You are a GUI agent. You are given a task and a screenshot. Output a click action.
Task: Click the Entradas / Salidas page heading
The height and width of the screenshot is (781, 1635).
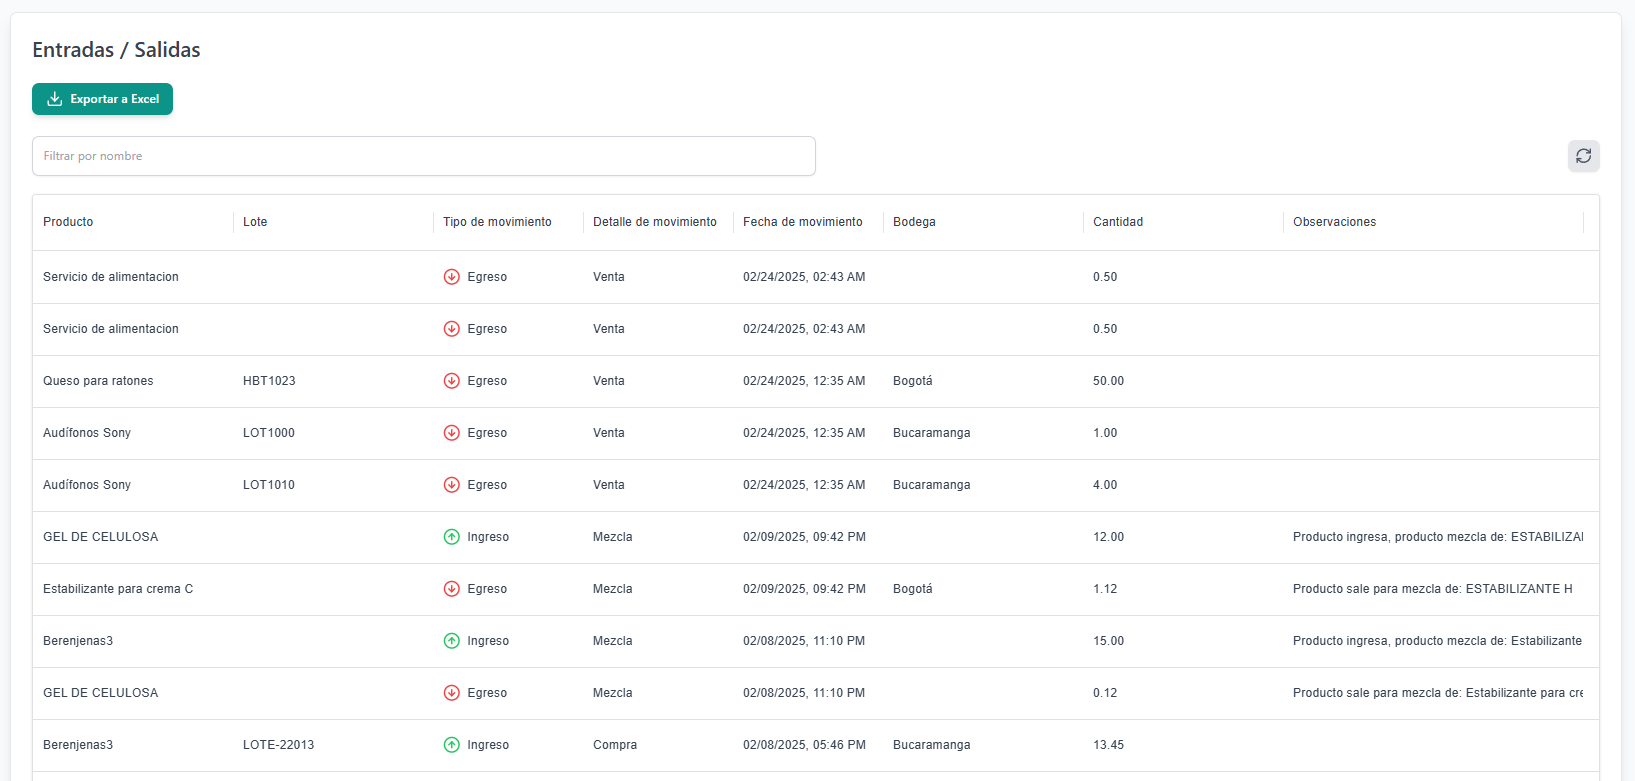116,50
